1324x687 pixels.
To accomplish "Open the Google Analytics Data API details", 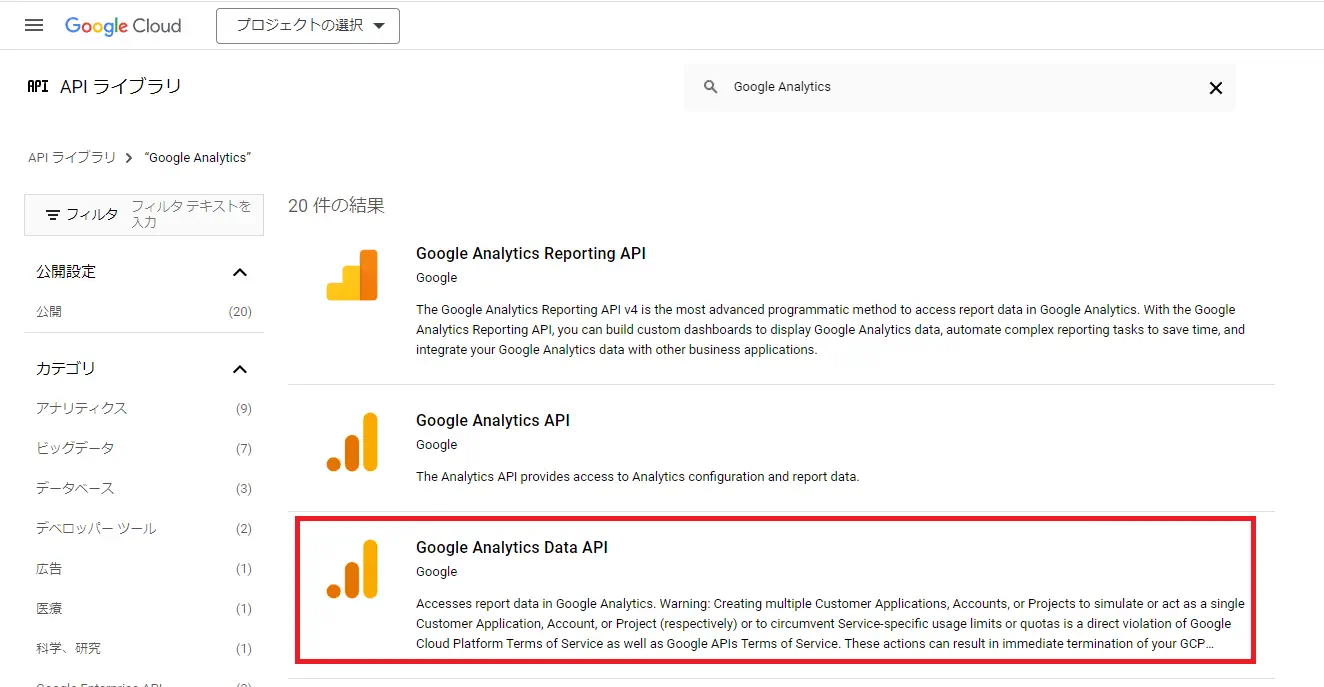I will tap(512, 547).
